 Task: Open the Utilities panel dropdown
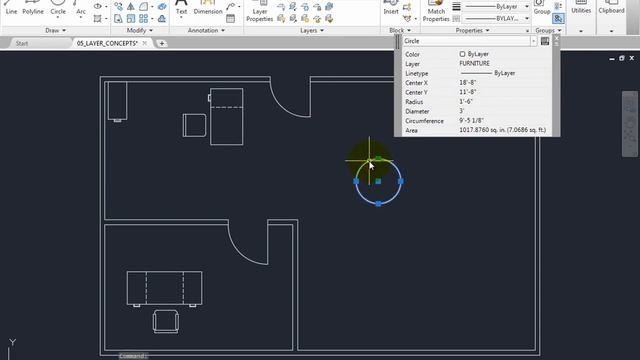pos(580,31)
